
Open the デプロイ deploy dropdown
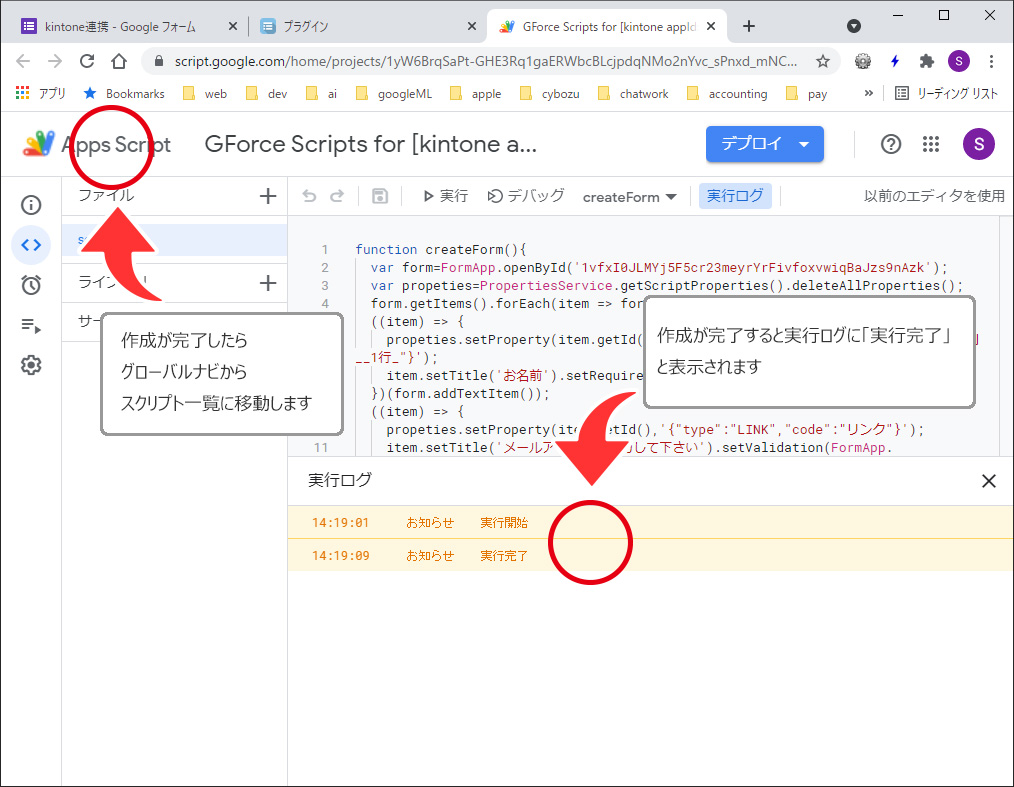[764, 144]
